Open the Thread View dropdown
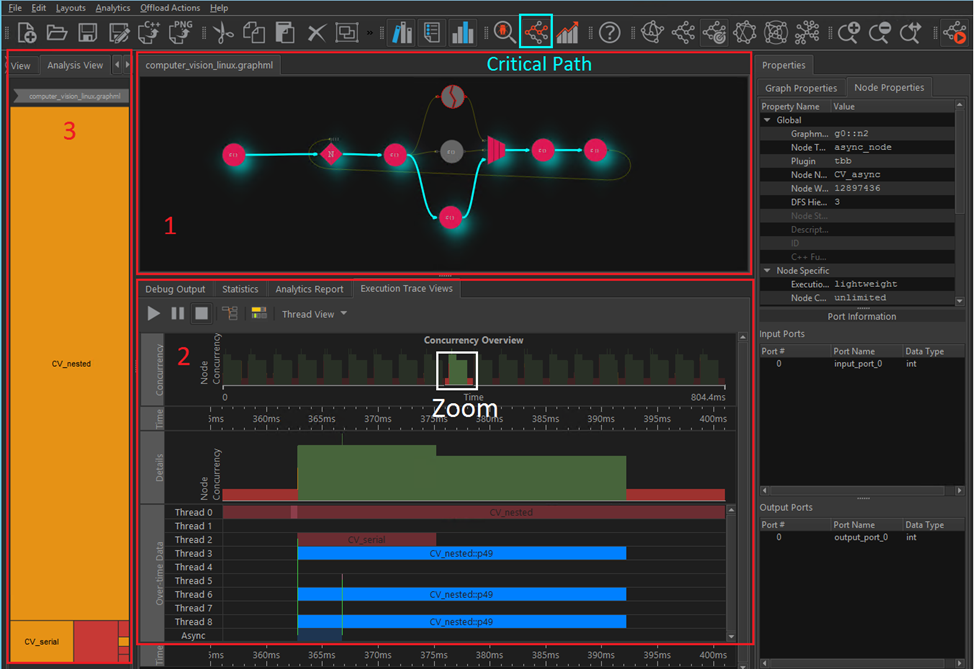This screenshot has height=669, width=974. coord(314,314)
